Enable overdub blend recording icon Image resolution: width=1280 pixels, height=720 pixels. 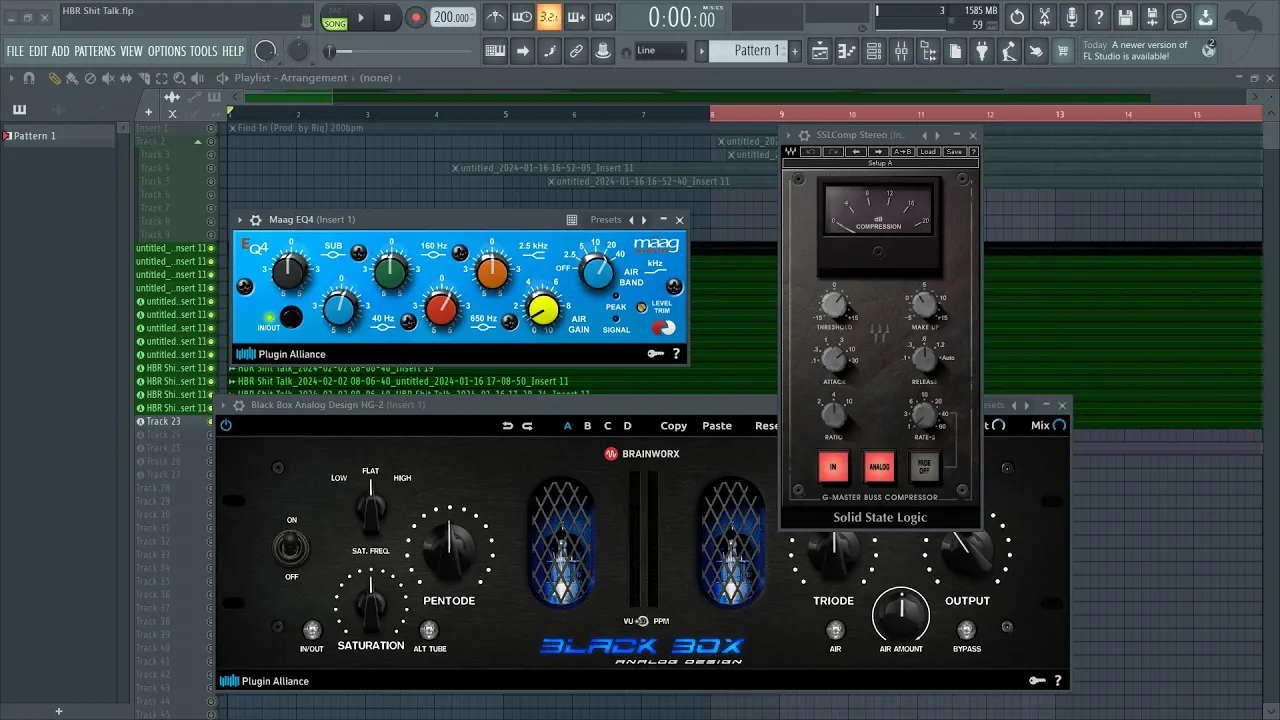point(576,17)
